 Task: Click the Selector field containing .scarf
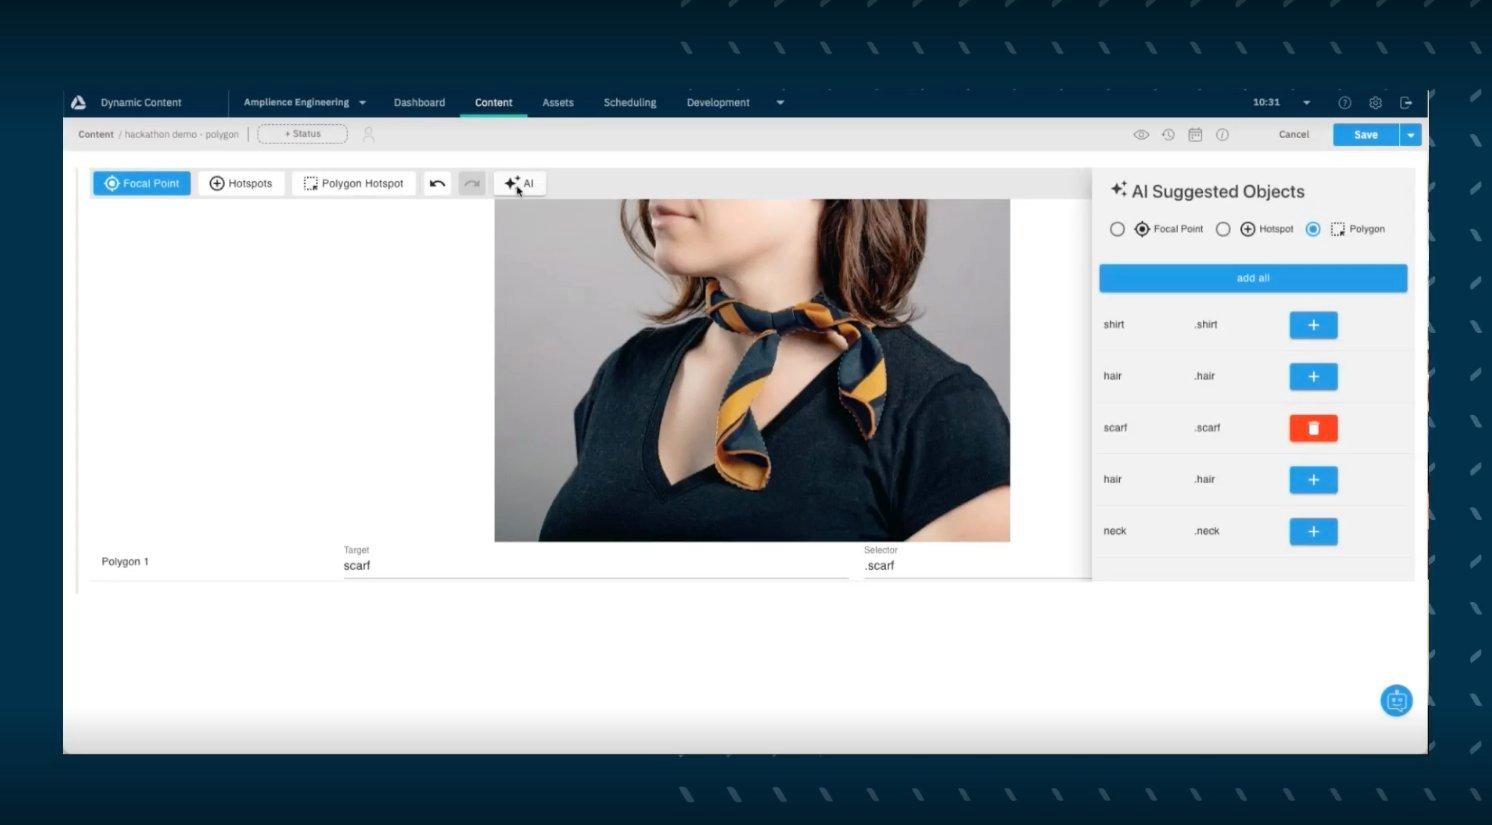point(977,566)
